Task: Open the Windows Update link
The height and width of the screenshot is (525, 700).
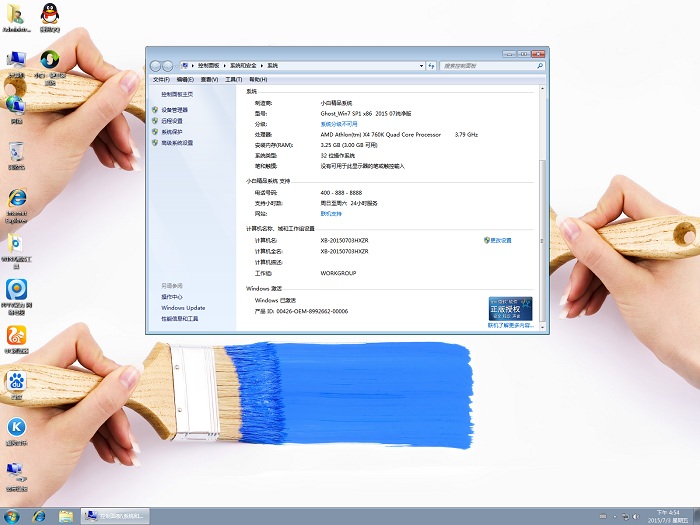Action: (183, 308)
